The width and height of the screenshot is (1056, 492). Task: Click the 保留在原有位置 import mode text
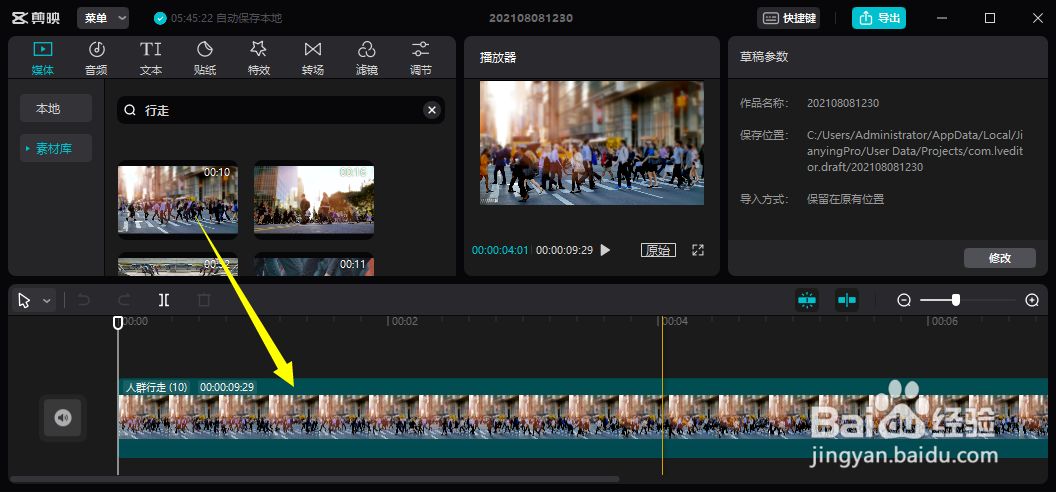click(x=845, y=199)
